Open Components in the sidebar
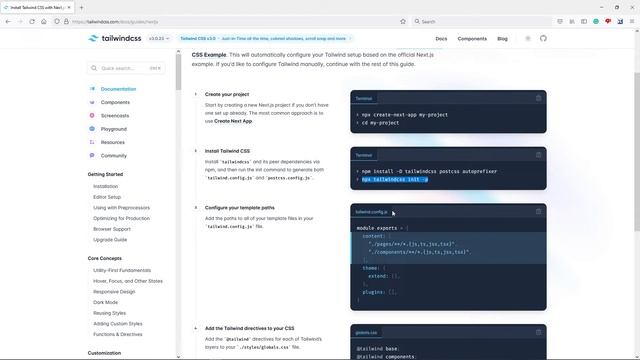Image resolution: width=640 pixels, height=360 pixels. coord(115,102)
